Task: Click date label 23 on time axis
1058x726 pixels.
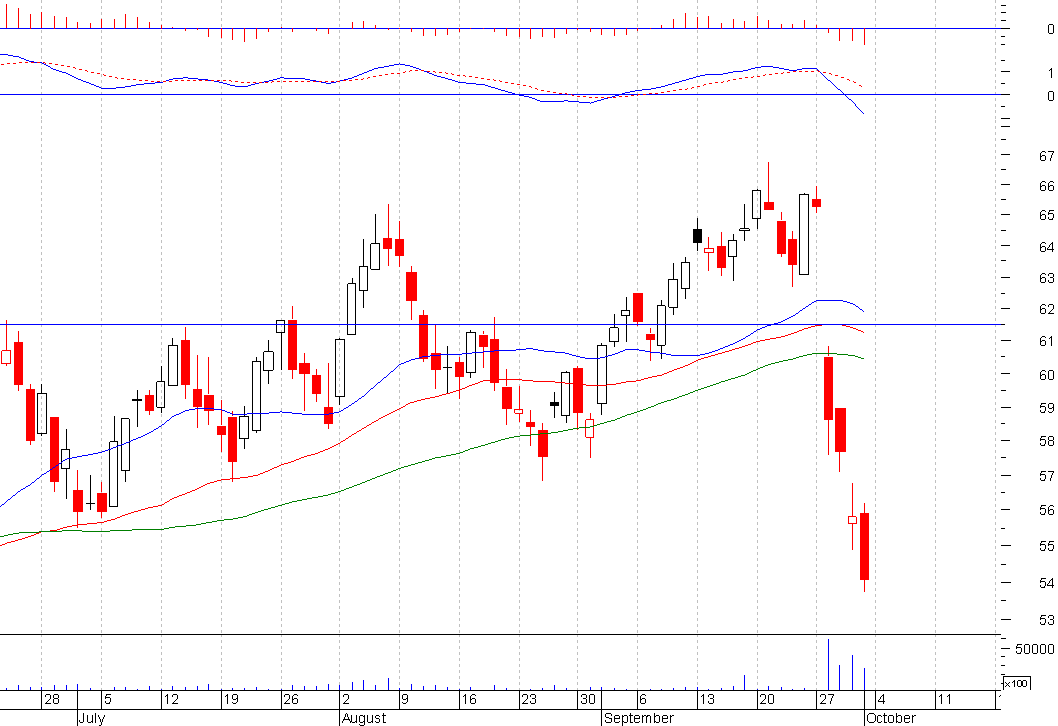Action: (528, 699)
